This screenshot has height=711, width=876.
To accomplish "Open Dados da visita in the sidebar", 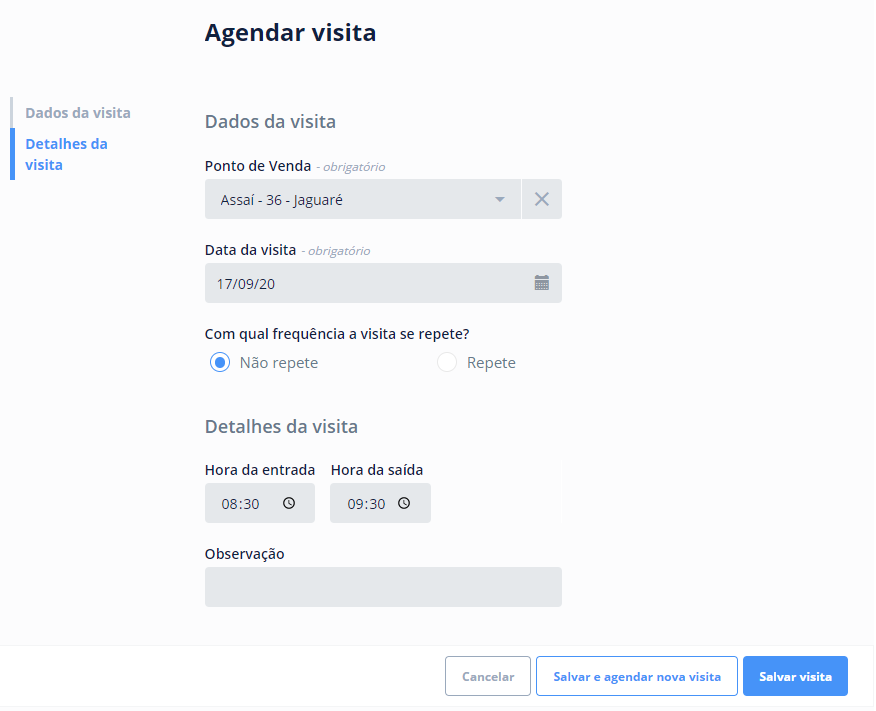I will [76, 112].
